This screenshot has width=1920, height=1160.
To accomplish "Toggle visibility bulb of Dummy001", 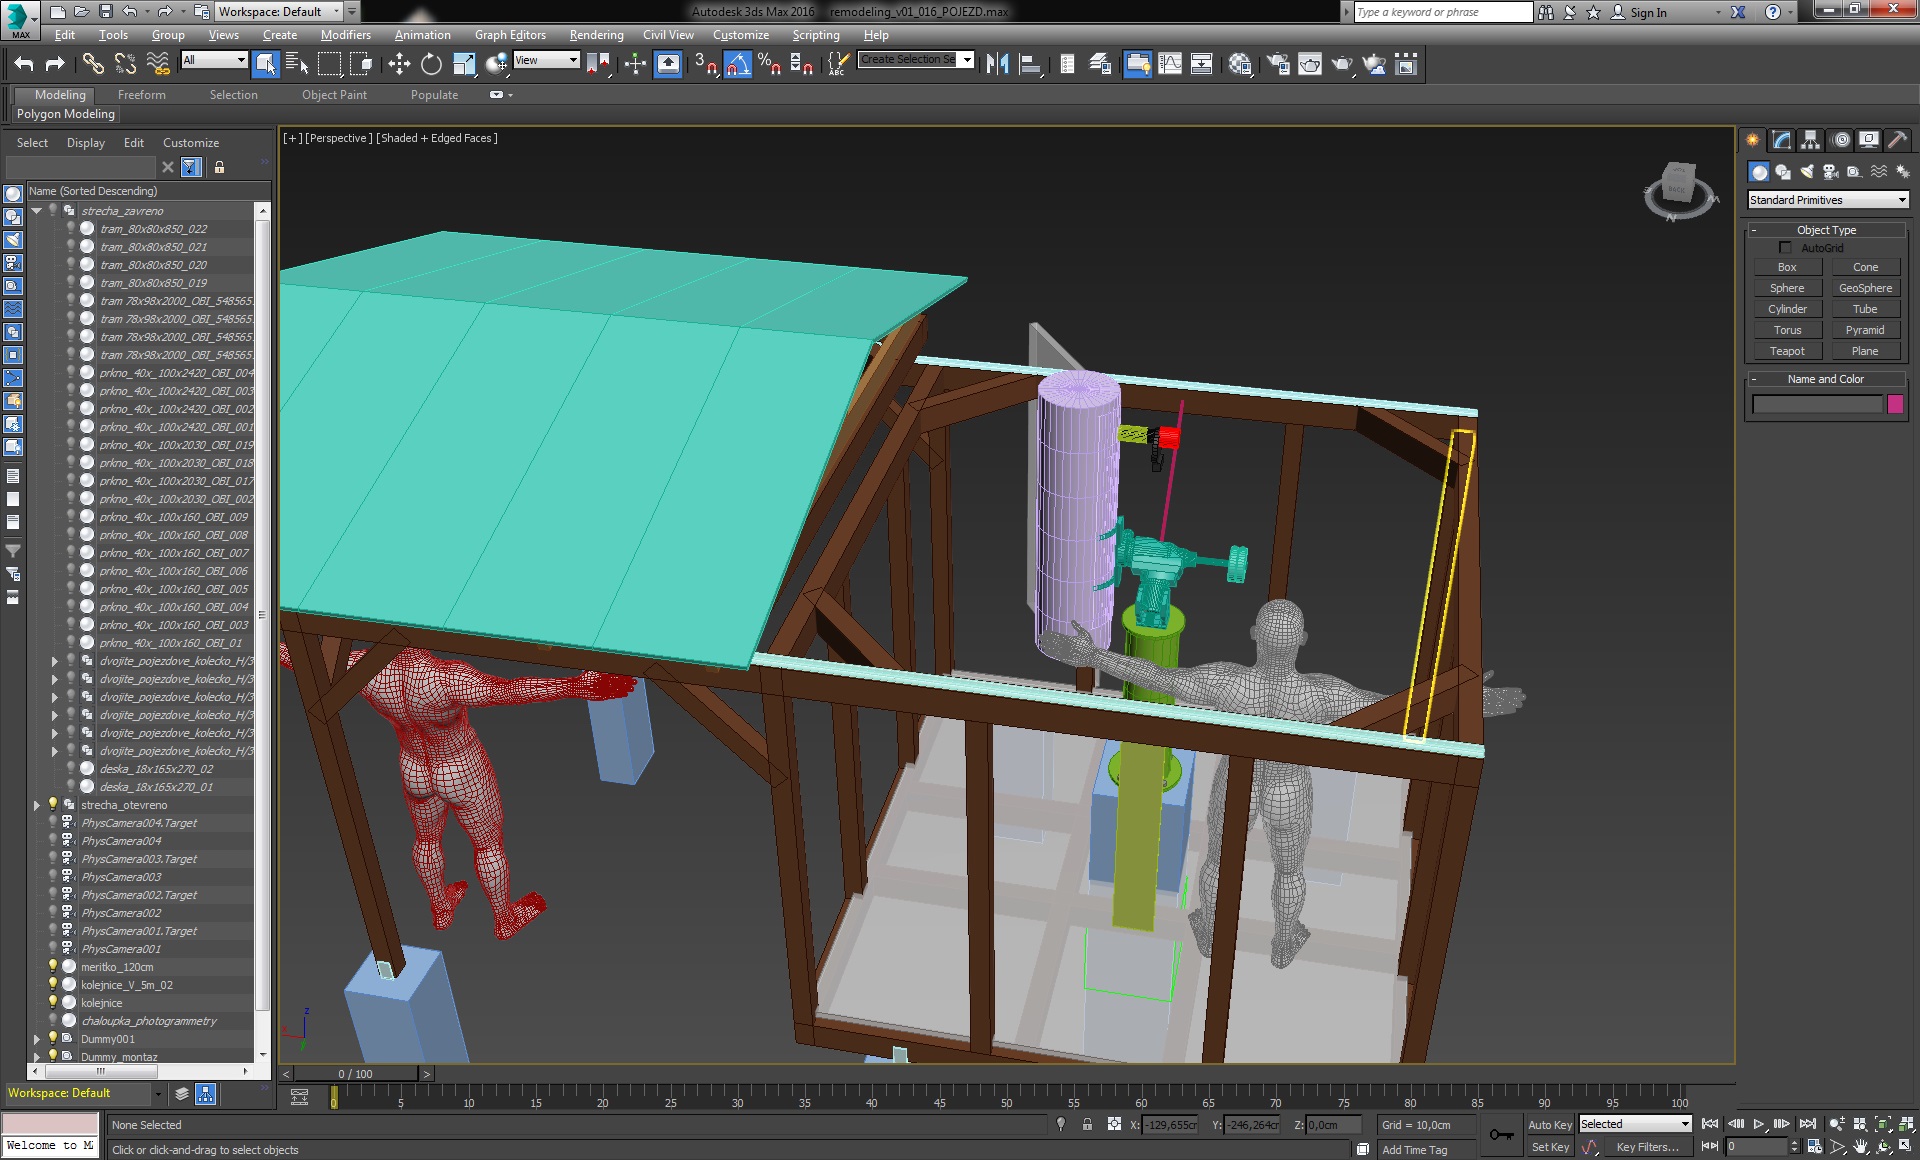I will coord(53,1039).
